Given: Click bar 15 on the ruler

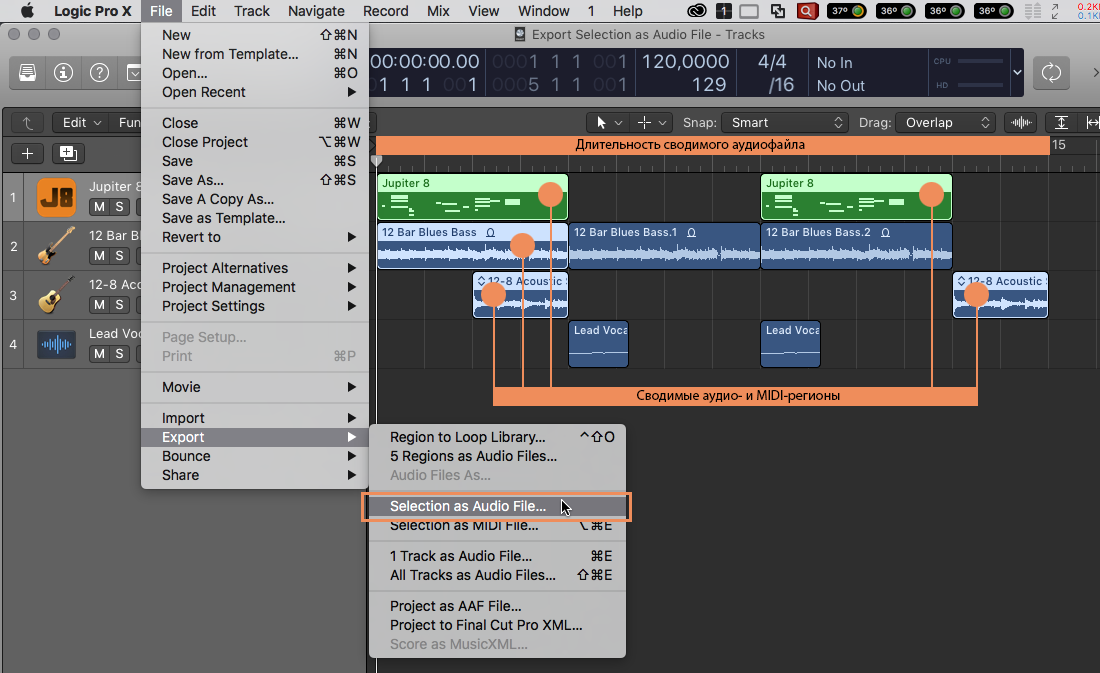Looking at the screenshot, I should click(1059, 145).
